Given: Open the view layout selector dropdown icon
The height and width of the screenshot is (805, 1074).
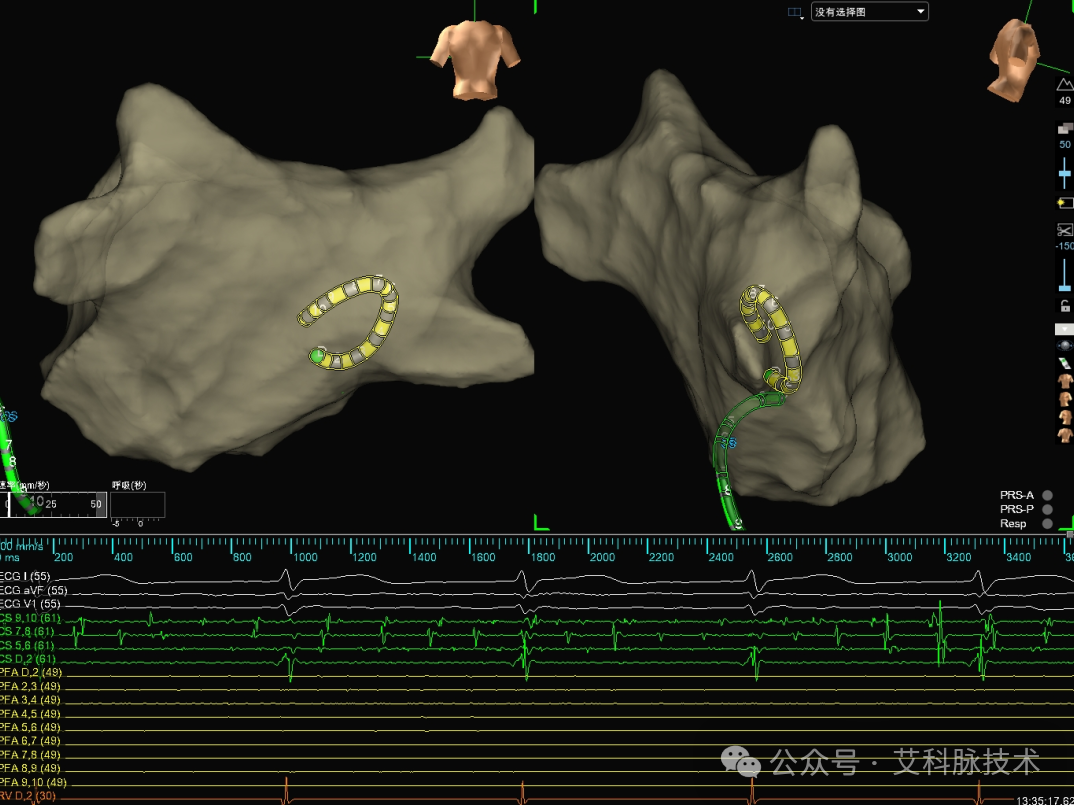Looking at the screenshot, I should coord(795,12).
